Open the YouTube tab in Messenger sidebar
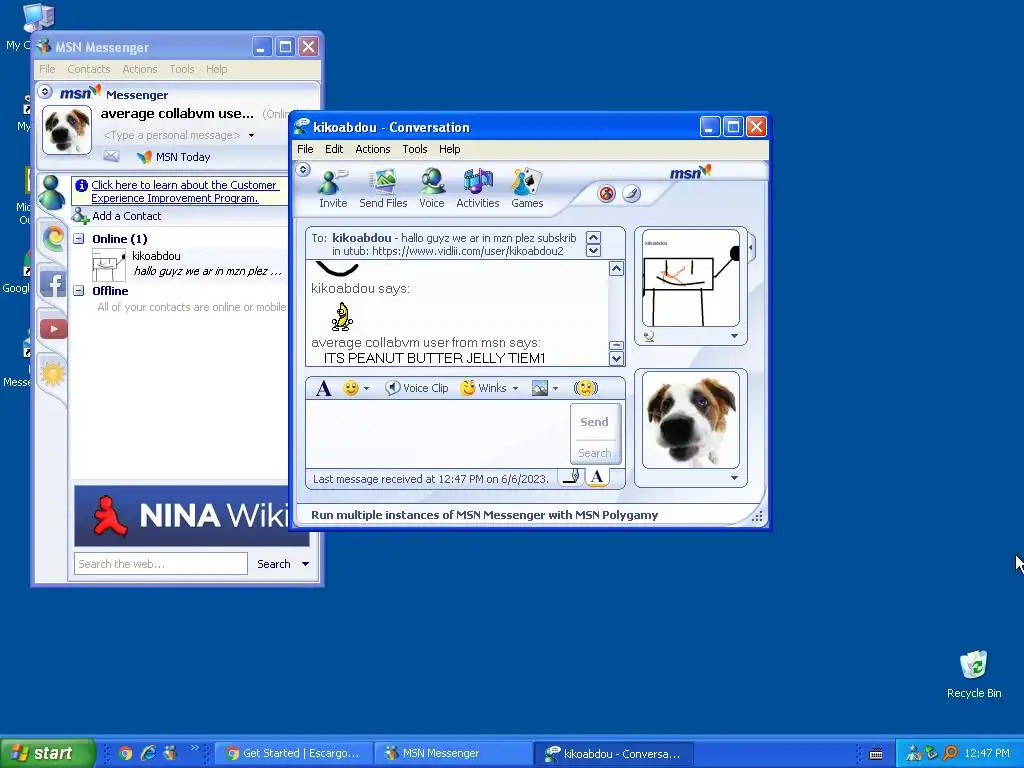 tap(54, 328)
